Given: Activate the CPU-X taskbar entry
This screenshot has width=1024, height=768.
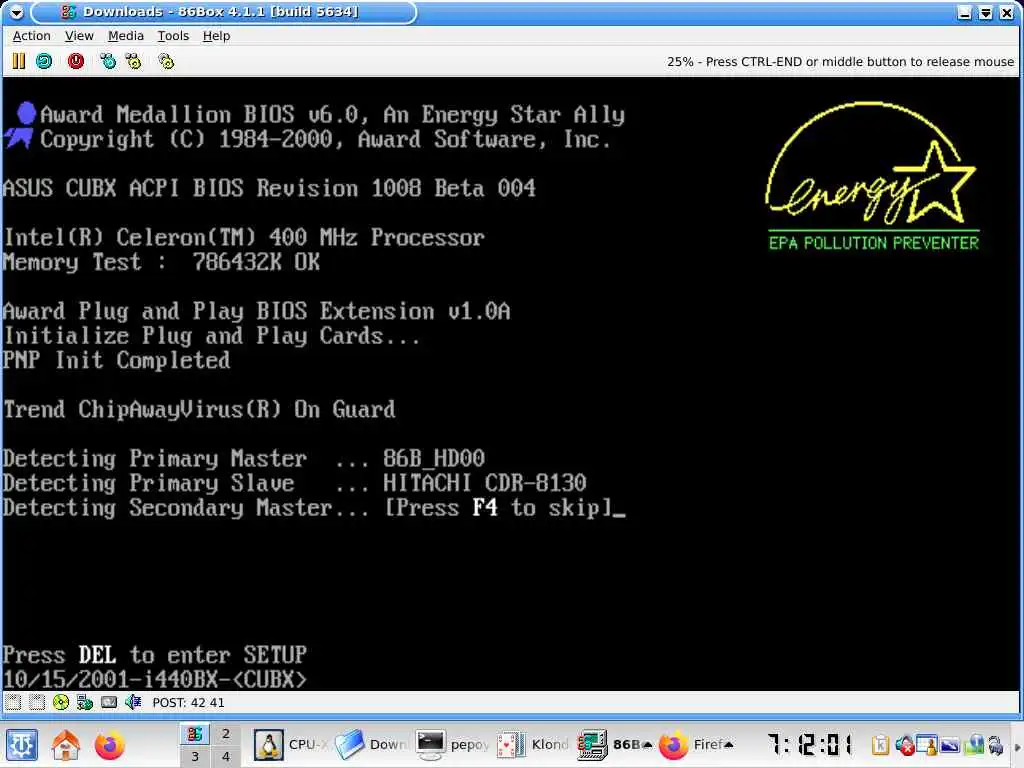Looking at the screenshot, I should [291, 744].
